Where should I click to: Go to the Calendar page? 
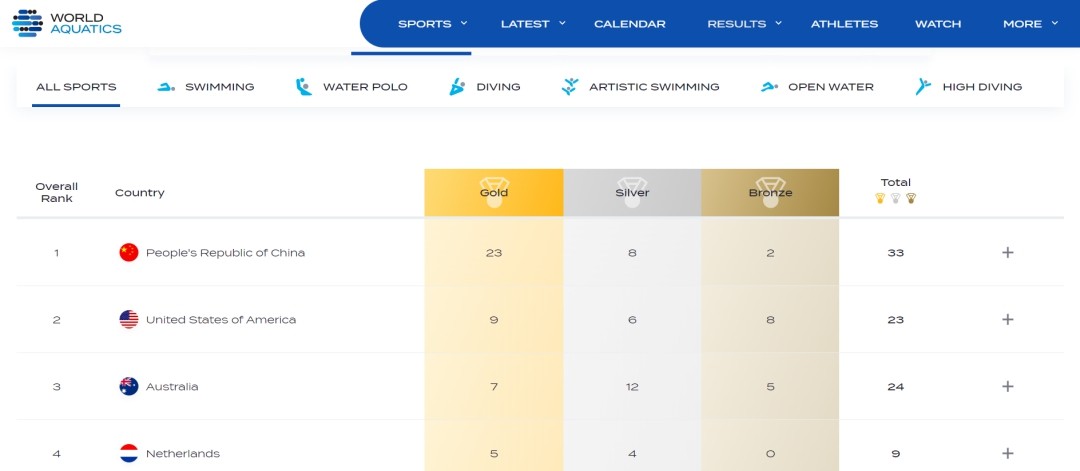coord(630,24)
